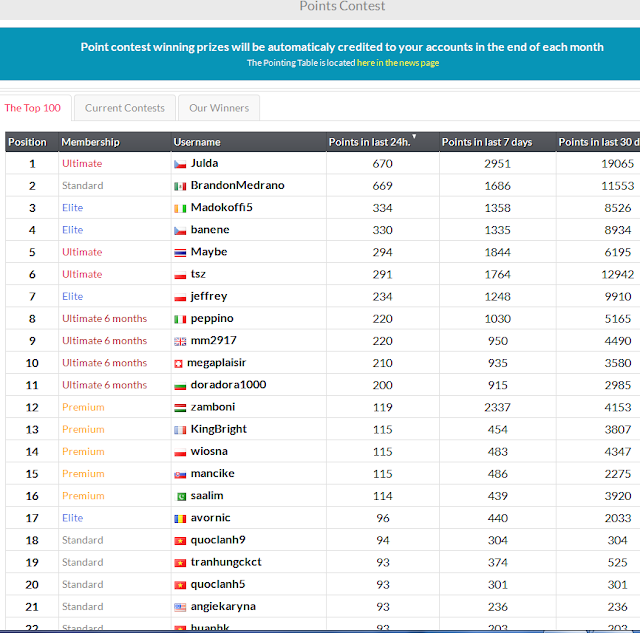Click the flag icon beside Julda
Viewport: 640px width, 633px height.
tap(180, 164)
